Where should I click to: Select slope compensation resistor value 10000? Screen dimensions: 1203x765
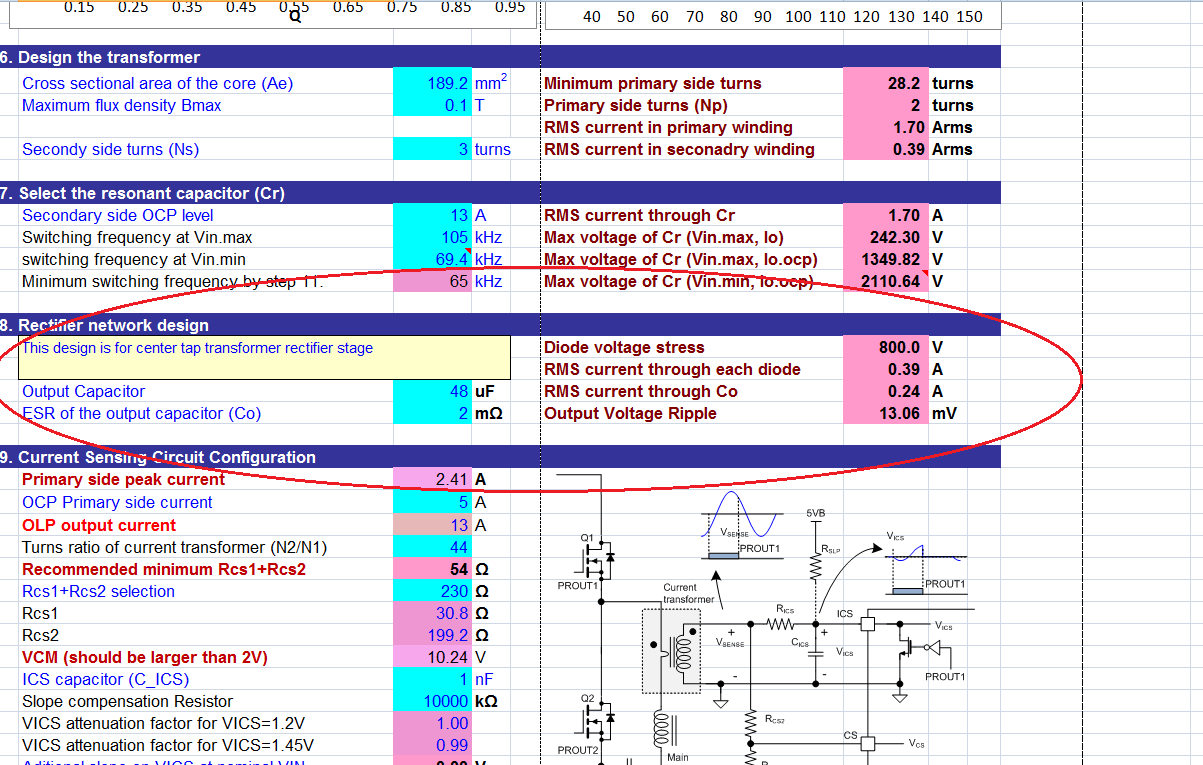click(433, 701)
